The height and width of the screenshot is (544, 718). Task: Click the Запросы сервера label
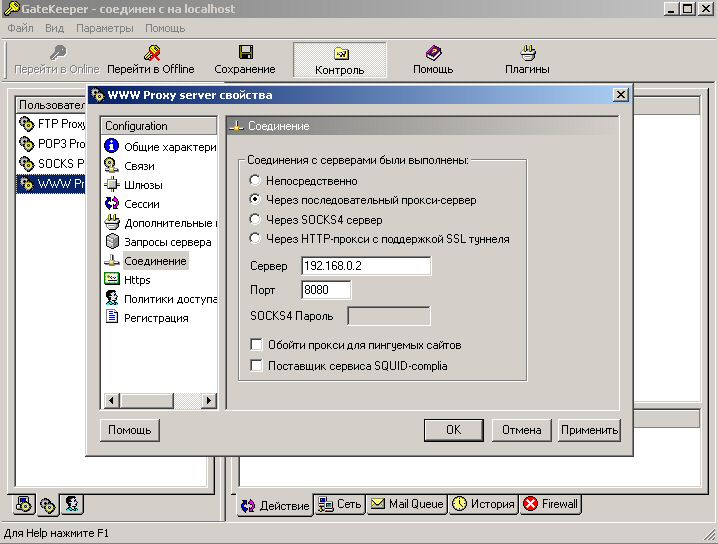point(168,242)
